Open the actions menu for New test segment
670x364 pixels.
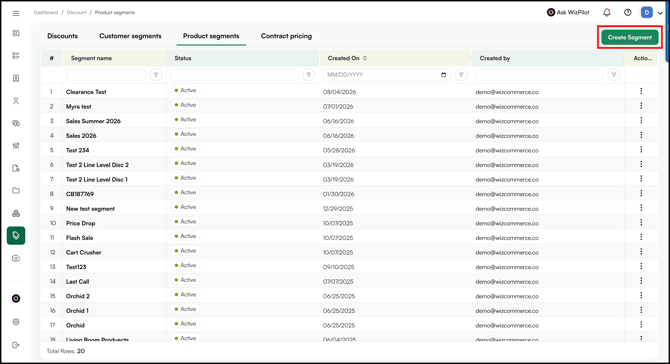tap(641, 208)
